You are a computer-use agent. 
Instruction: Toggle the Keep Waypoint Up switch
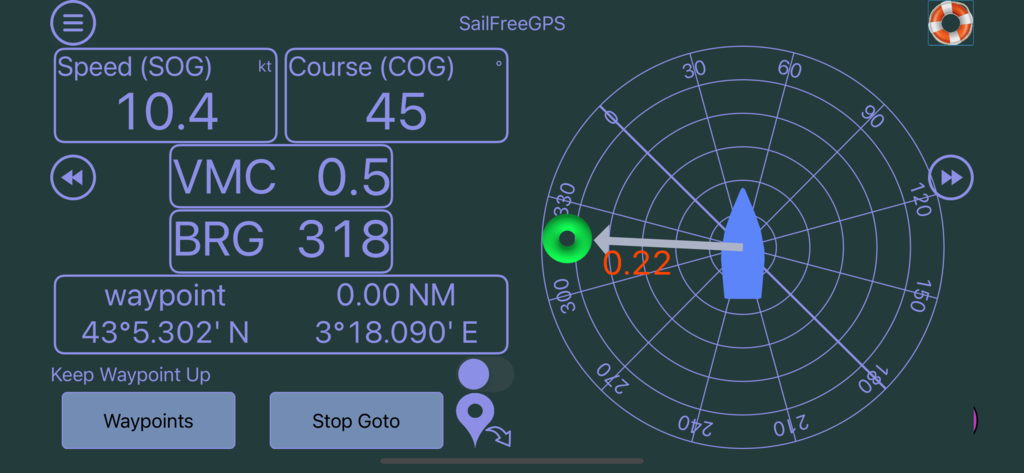[x=485, y=374]
